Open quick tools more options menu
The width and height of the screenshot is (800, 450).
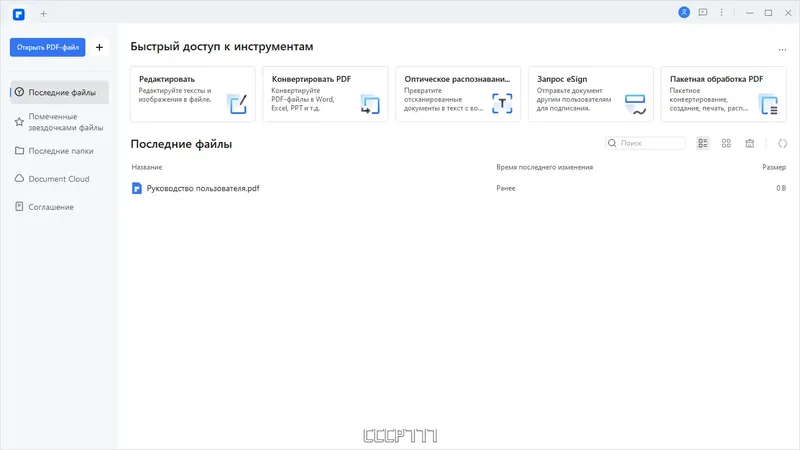(x=782, y=49)
